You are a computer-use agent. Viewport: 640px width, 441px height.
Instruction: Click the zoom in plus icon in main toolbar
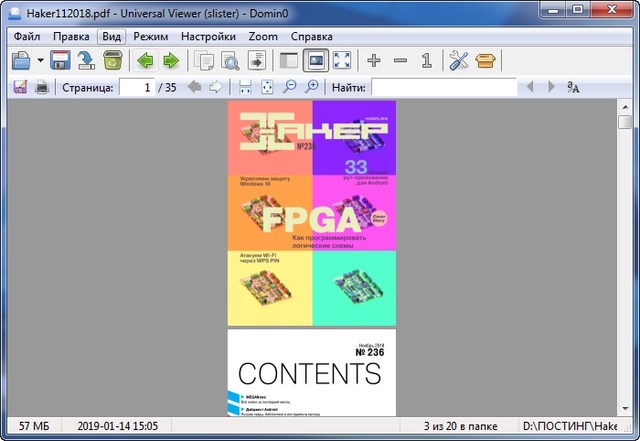point(374,61)
